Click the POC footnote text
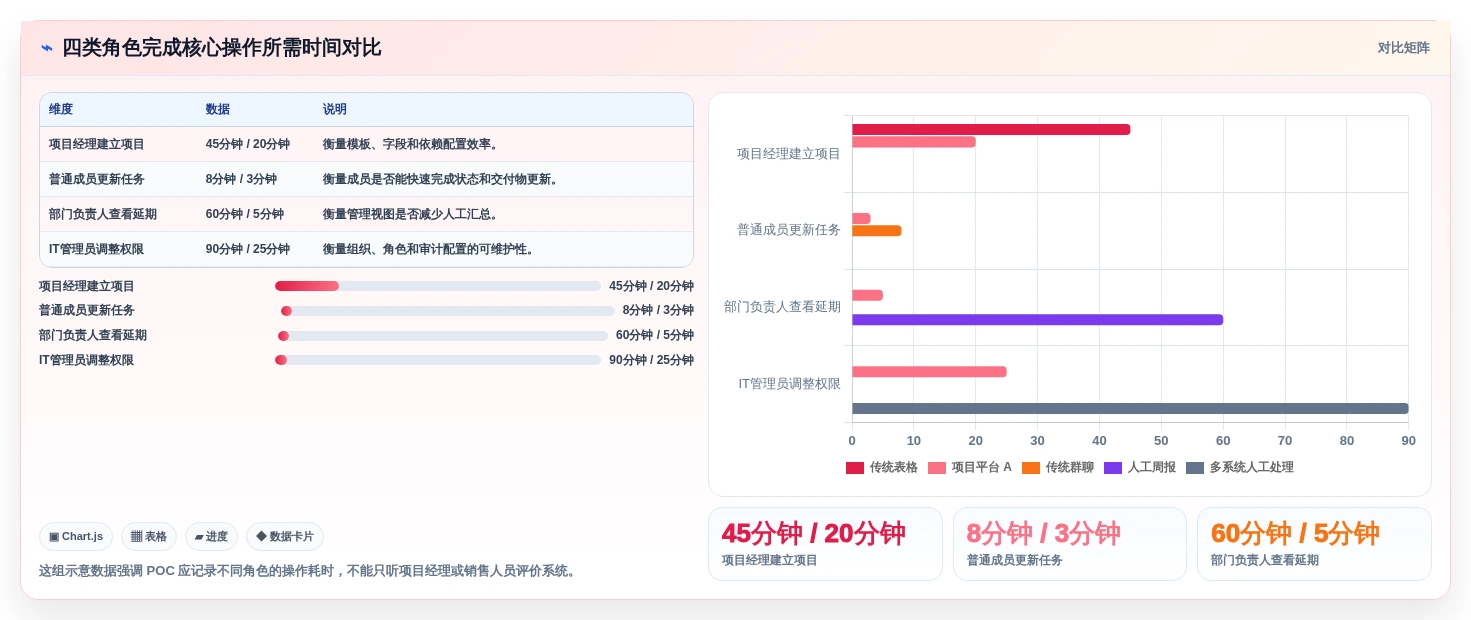 click(x=309, y=571)
